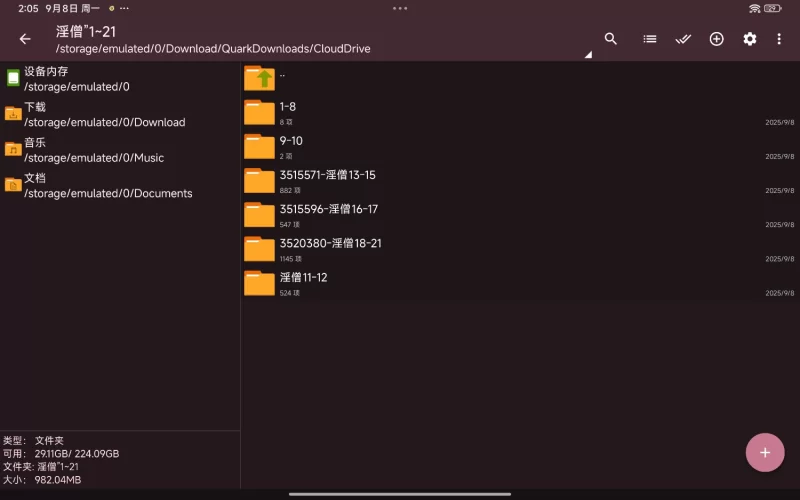Click the 设备内存 label
This screenshot has height=500, width=800.
coord(46,71)
